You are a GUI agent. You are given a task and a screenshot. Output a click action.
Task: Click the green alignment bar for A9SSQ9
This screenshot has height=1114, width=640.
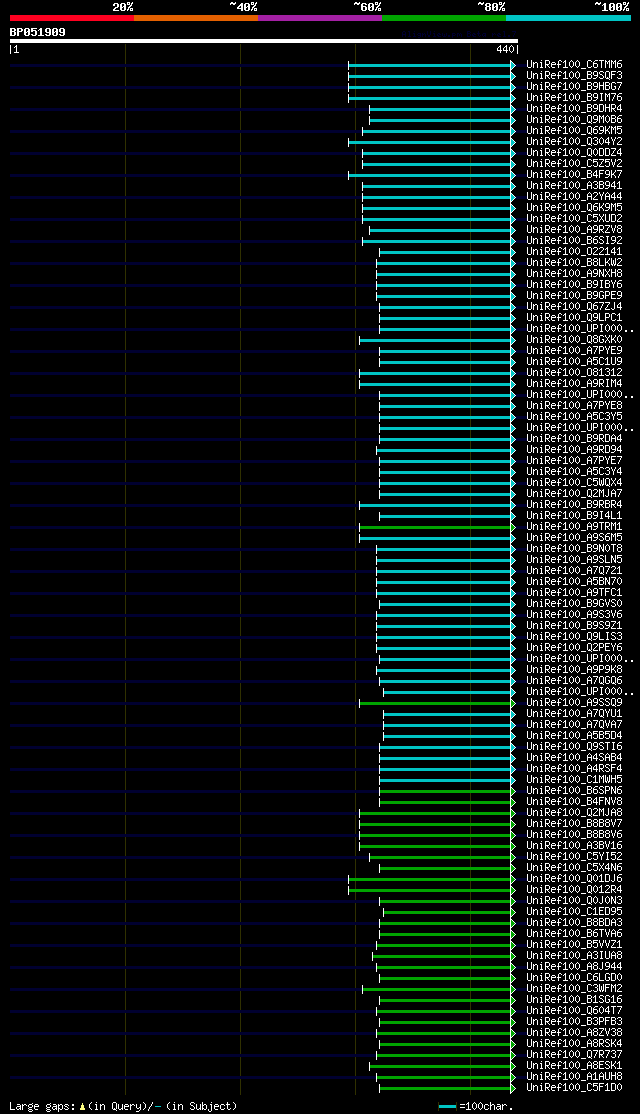pos(436,703)
